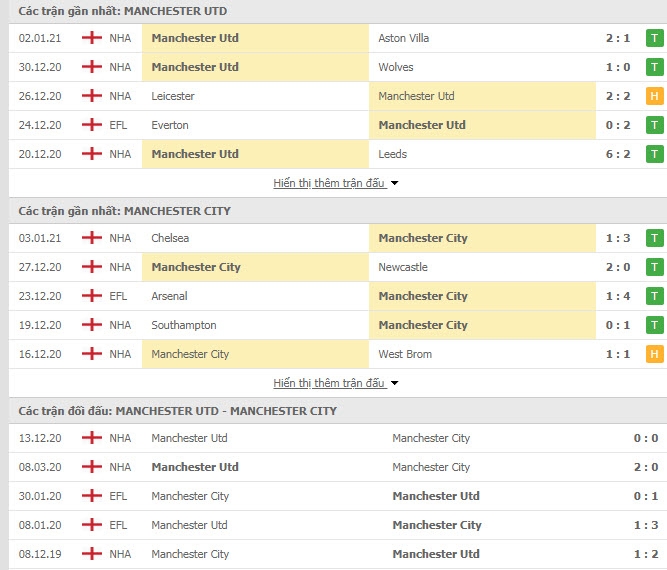
Task: Click Southampton team name
Action: pos(184,325)
